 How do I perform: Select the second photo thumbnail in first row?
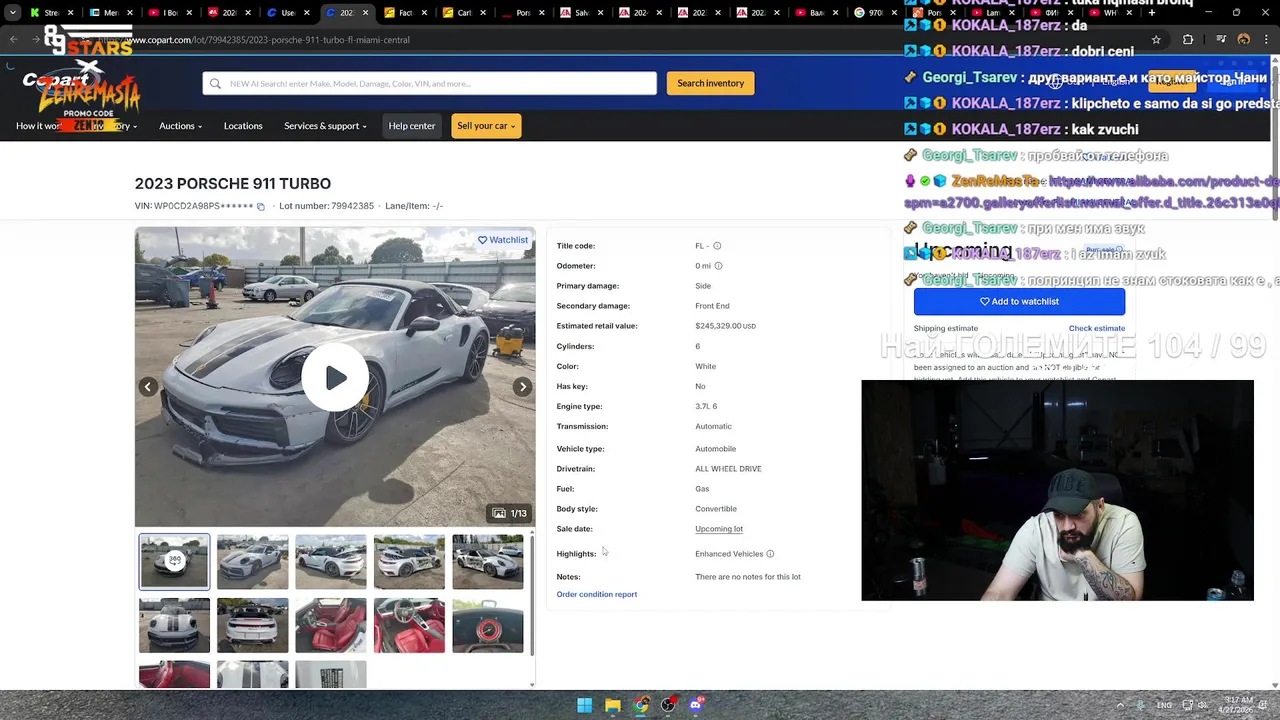252,561
